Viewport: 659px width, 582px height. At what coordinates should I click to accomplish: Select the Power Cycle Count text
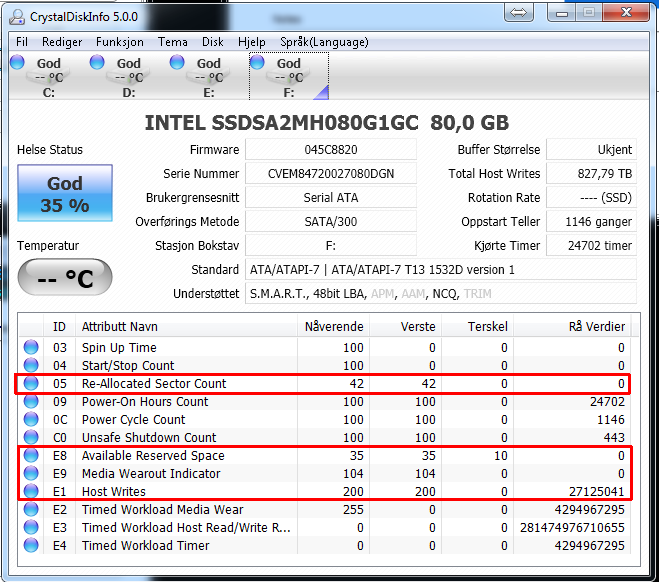click(133, 419)
